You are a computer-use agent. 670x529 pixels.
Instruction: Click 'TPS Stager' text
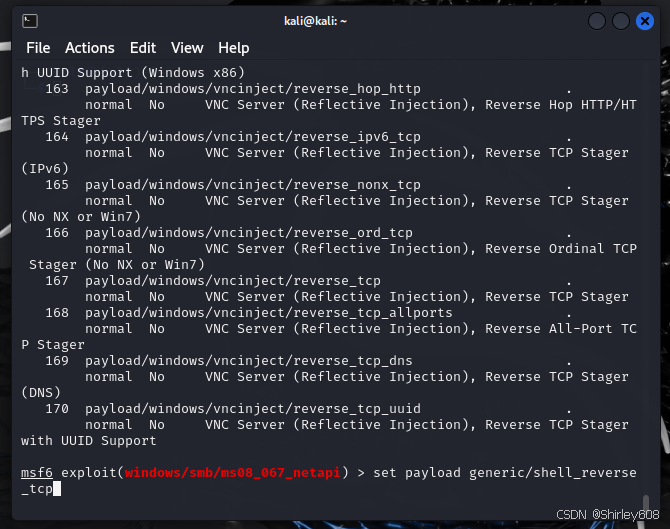click(x=61, y=121)
